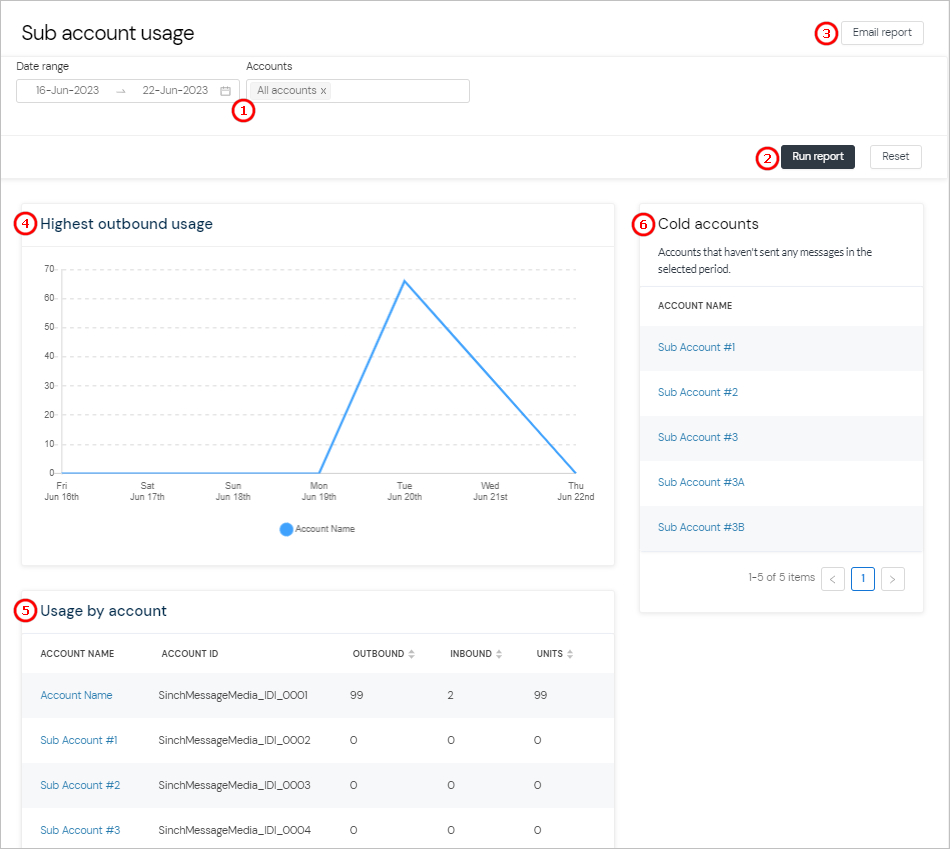Click the SinchMessageMedia_IDI_0001 account ID
Viewport: 950px width, 849px height.
click(x=233, y=695)
